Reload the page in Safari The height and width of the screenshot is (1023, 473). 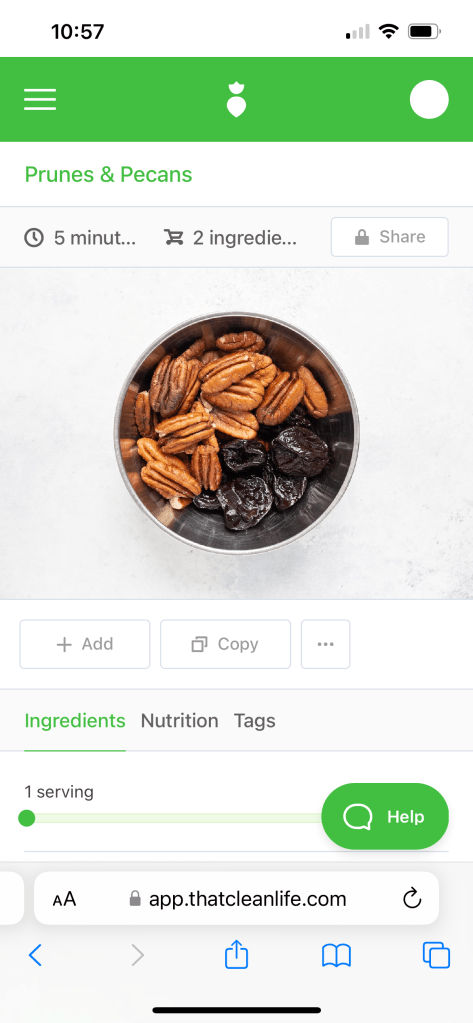click(412, 898)
